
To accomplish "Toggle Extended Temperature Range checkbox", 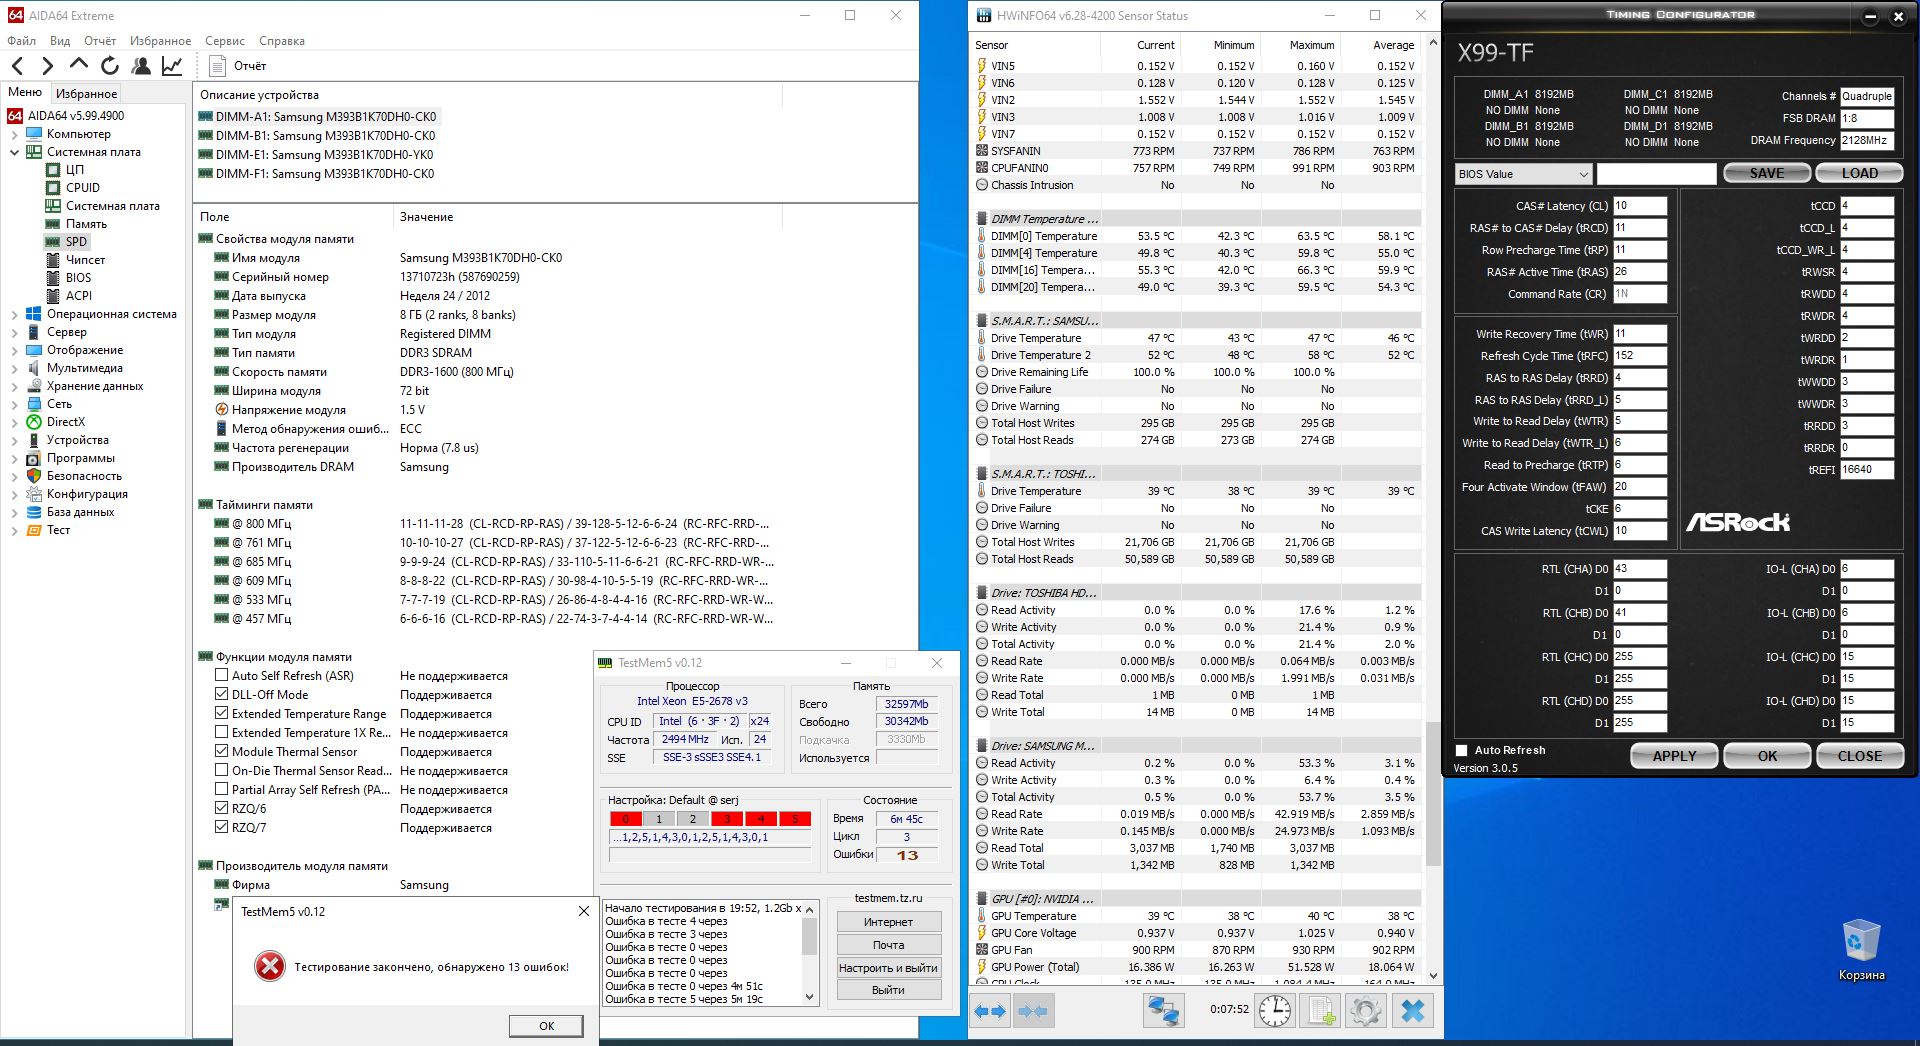I will (x=222, y=714).
